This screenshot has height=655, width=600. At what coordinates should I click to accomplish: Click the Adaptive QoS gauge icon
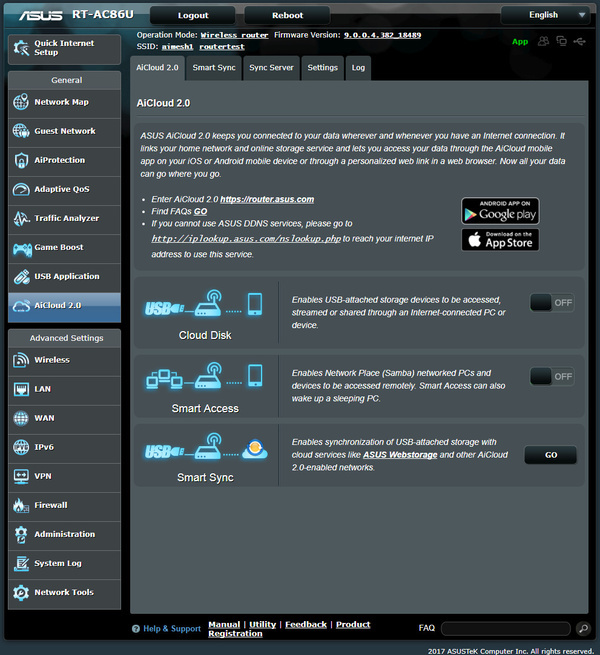tap(21, 189)
